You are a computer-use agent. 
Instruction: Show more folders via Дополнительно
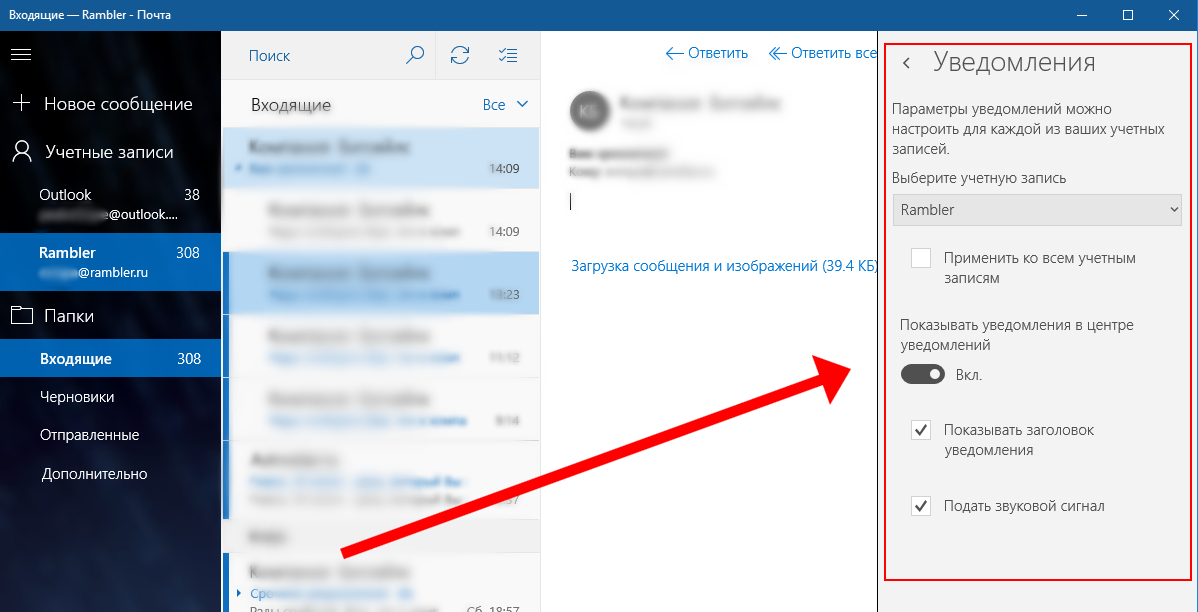pyautogui.click(x=94, y=474)
